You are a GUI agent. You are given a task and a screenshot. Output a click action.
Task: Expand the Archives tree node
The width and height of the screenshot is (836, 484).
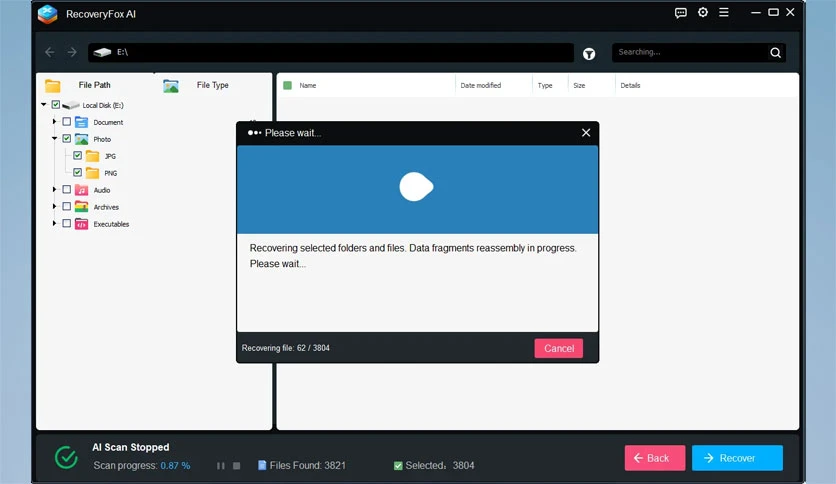pyautogui.click(x=54, y=206)
